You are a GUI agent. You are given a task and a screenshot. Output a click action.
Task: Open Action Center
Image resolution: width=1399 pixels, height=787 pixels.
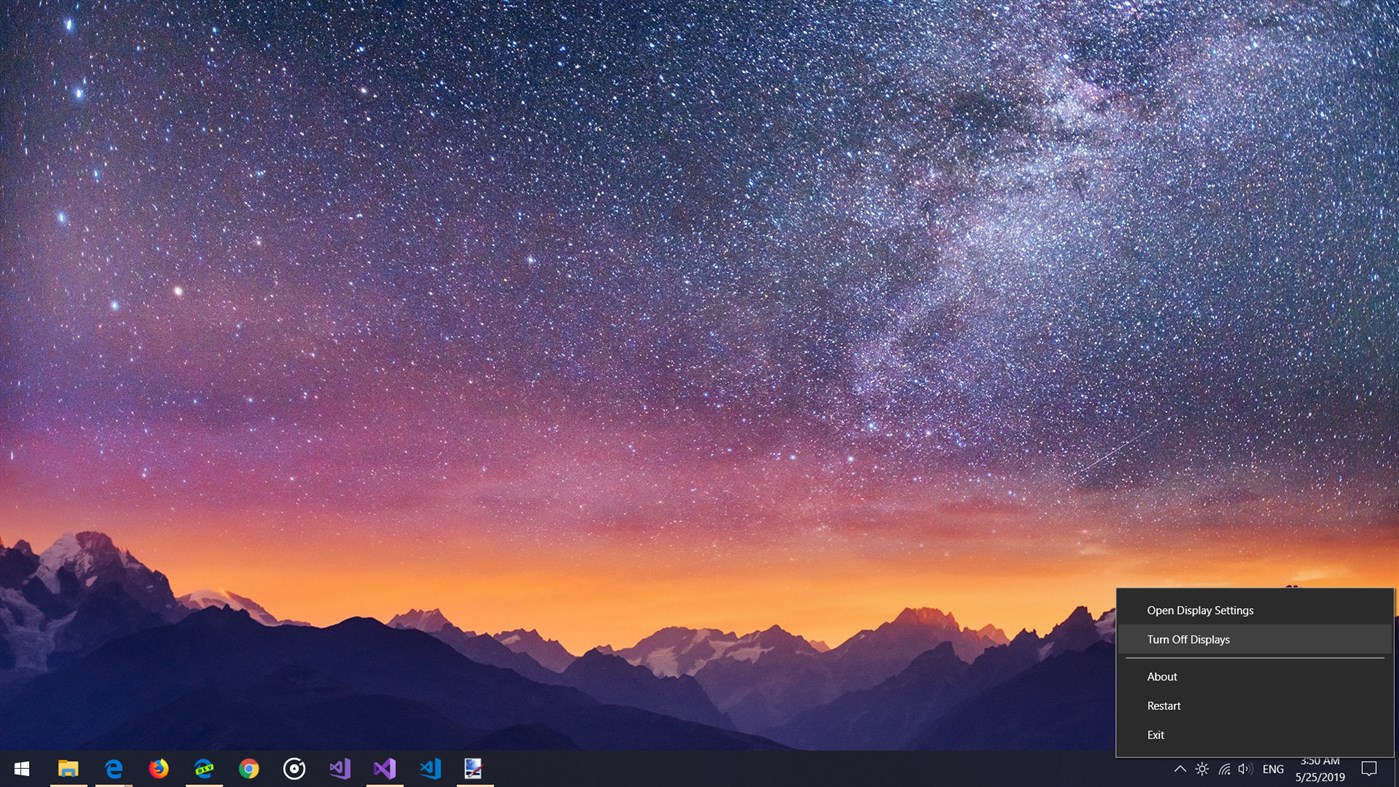[x=1369, y=768]
